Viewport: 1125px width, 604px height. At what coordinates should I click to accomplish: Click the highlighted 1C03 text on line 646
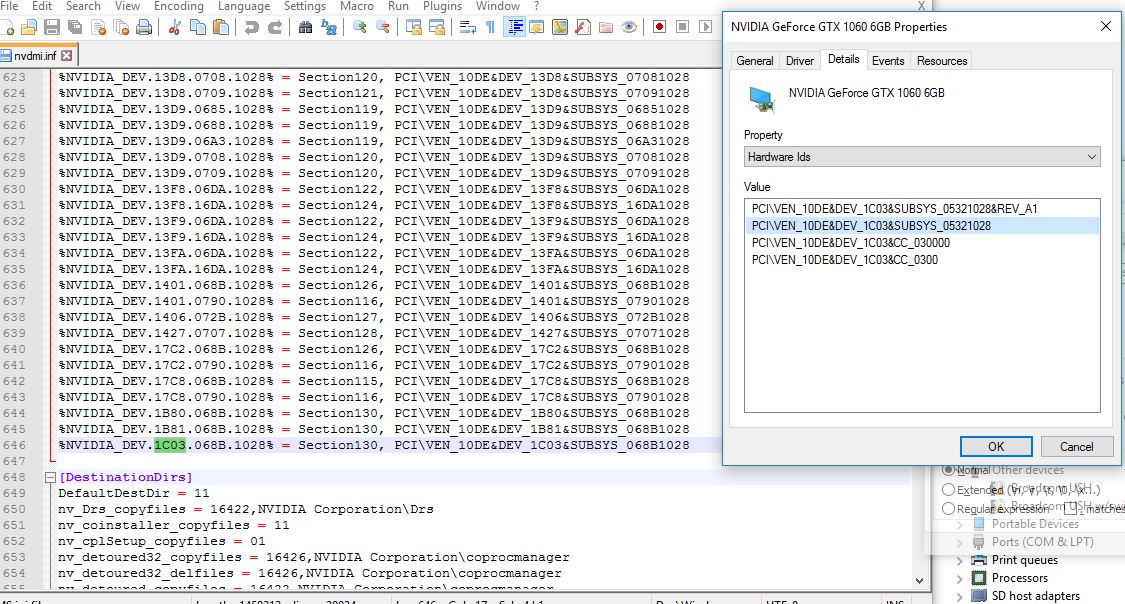click(x=170, y=445)
